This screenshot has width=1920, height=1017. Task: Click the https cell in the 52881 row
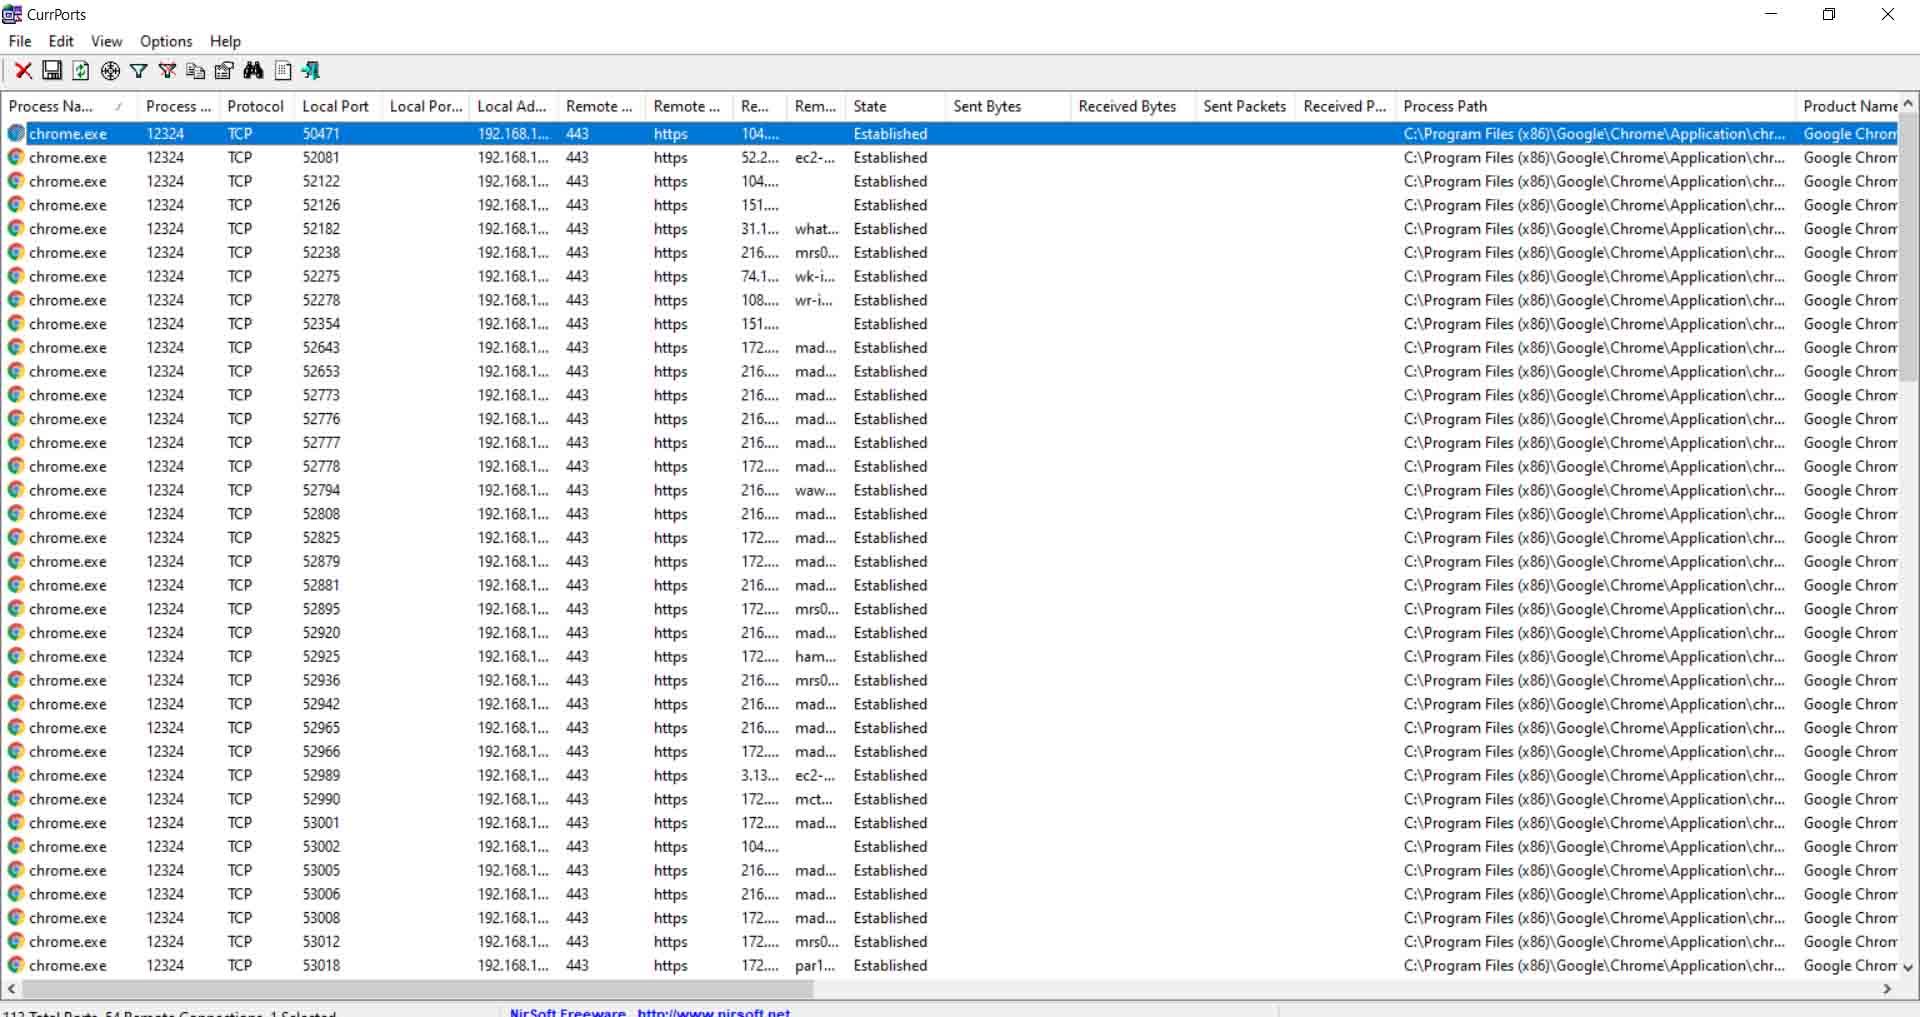(x=670, y=585)
